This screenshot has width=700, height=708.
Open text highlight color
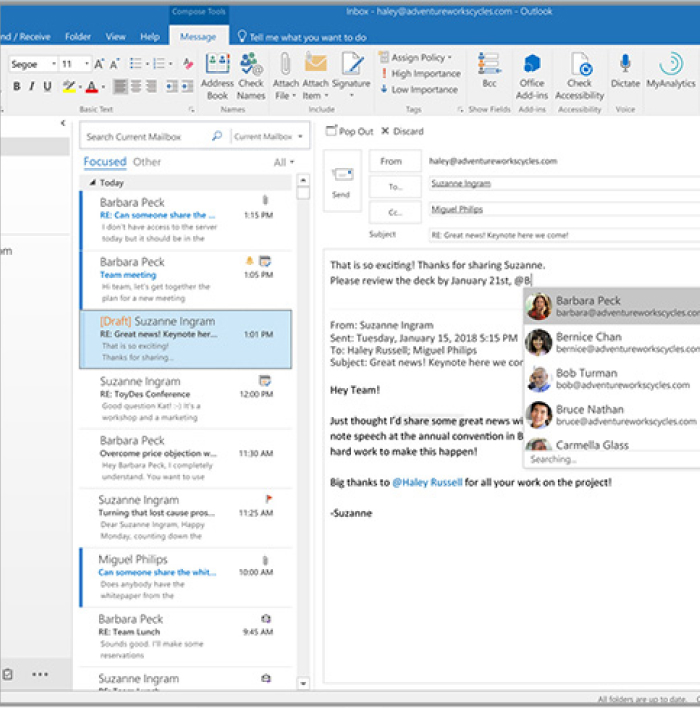point(68,86)
